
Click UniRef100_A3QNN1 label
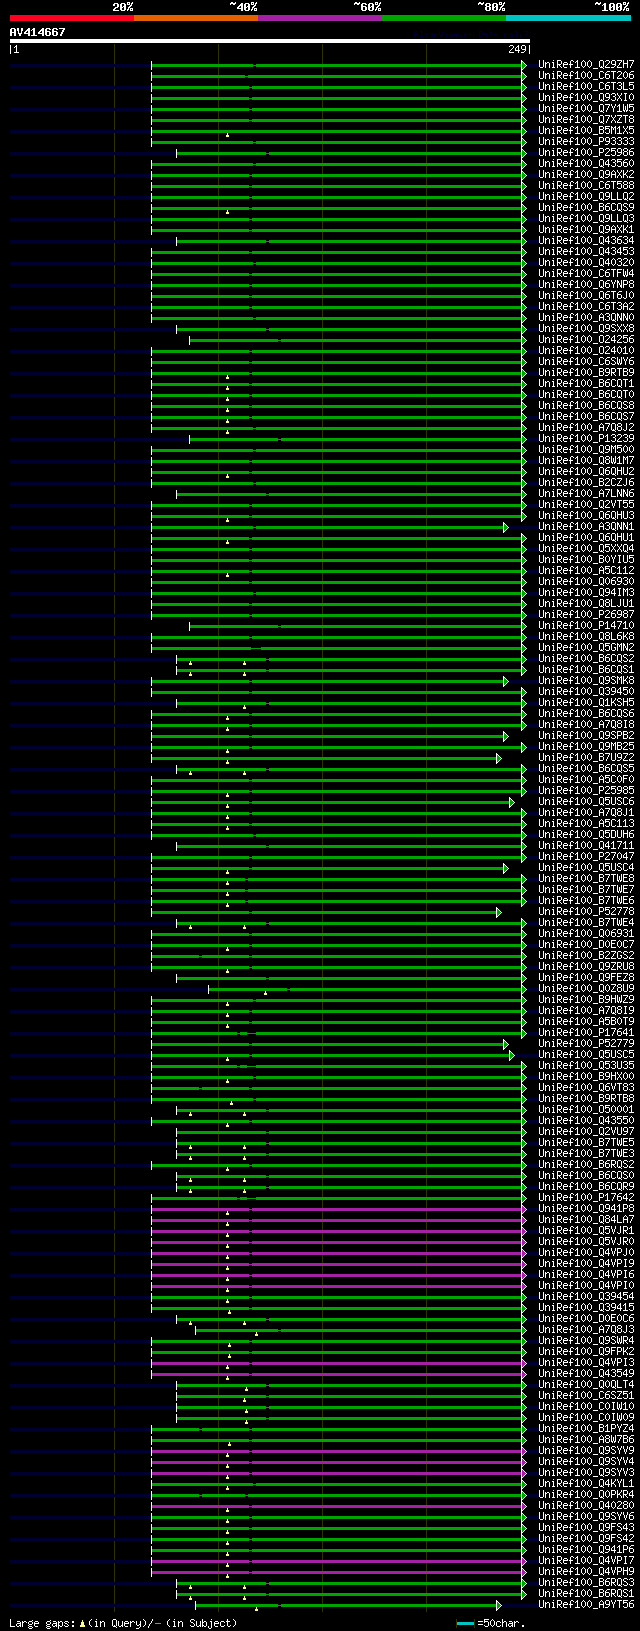pyautogui.click(x=586, y=527)
